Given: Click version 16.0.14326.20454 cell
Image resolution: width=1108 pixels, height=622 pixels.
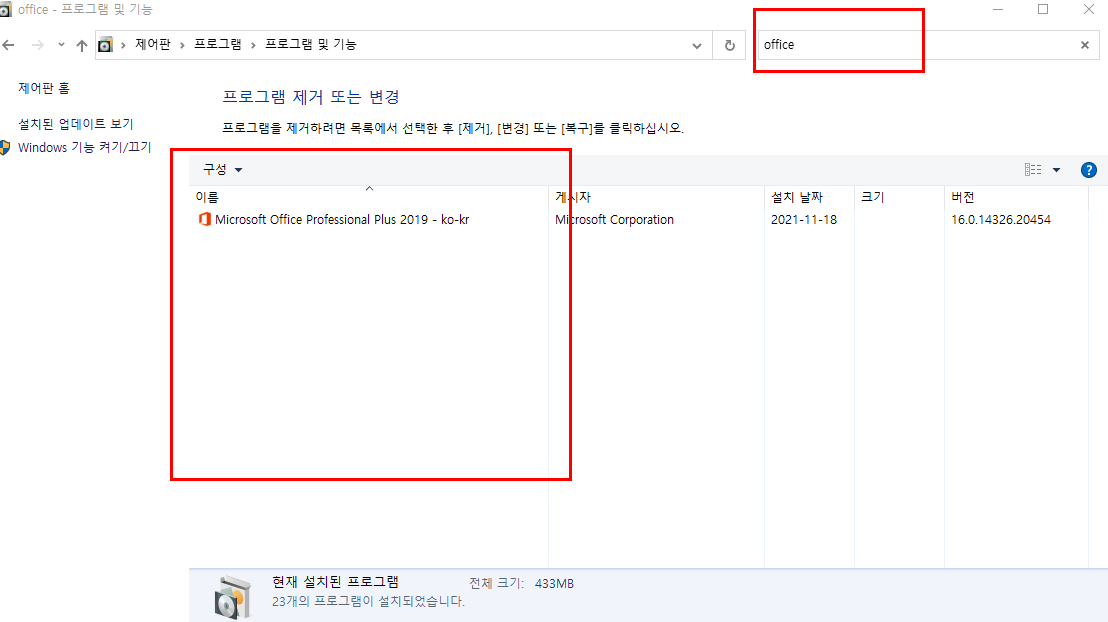Looking at the screenshot, I should click(x=1001, y=219).
